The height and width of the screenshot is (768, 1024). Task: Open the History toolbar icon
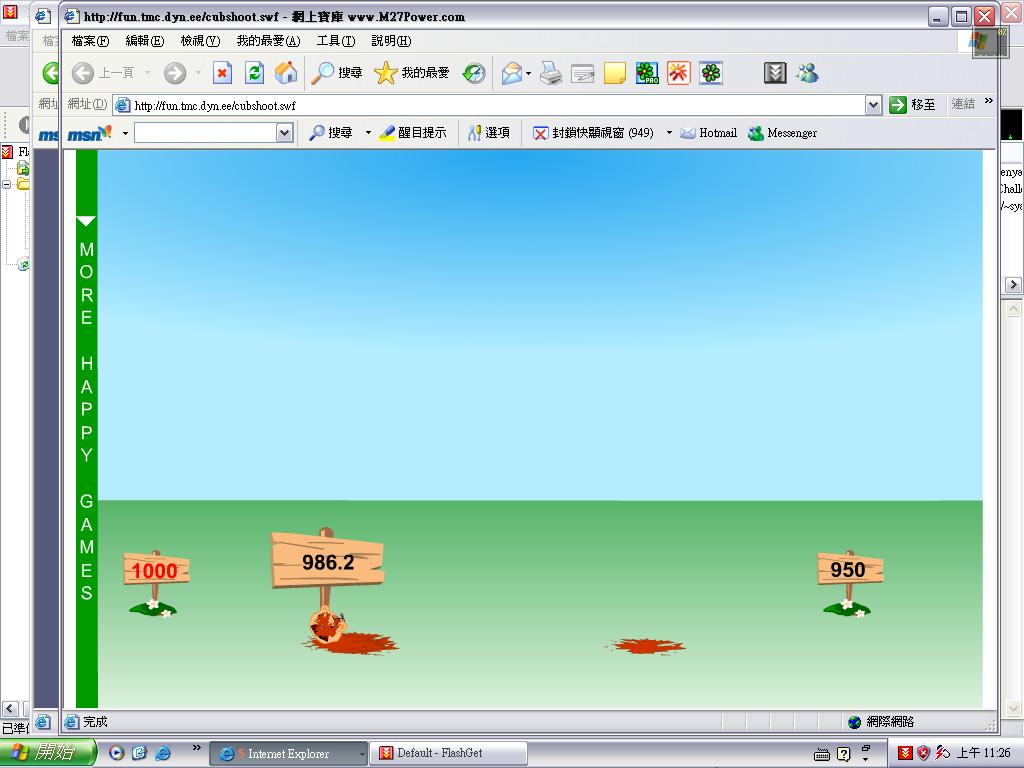[474, 73]
